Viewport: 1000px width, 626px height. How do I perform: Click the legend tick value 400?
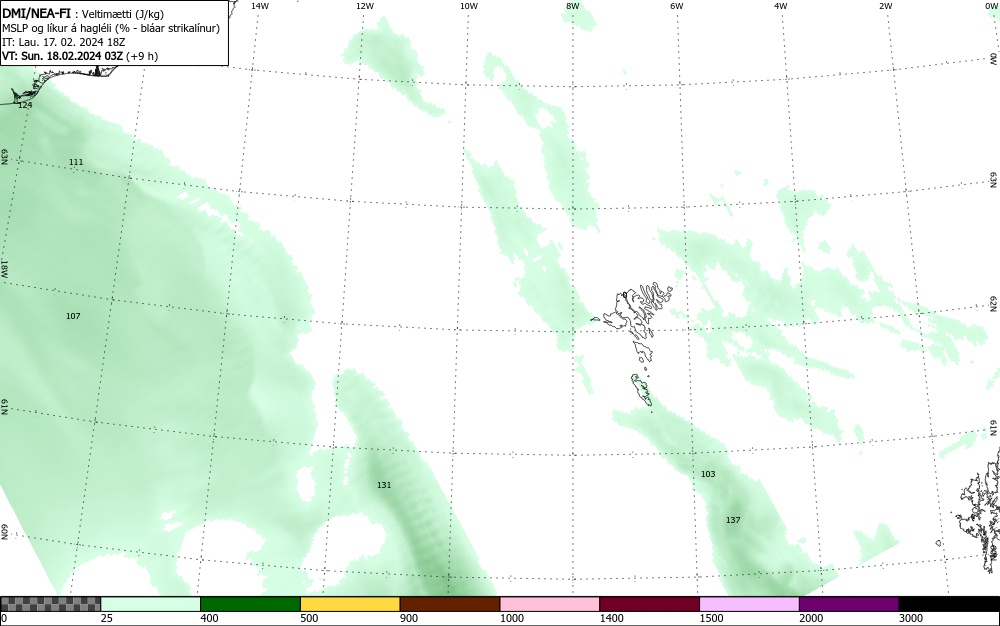pyautogui.click(x=209, y=618)
